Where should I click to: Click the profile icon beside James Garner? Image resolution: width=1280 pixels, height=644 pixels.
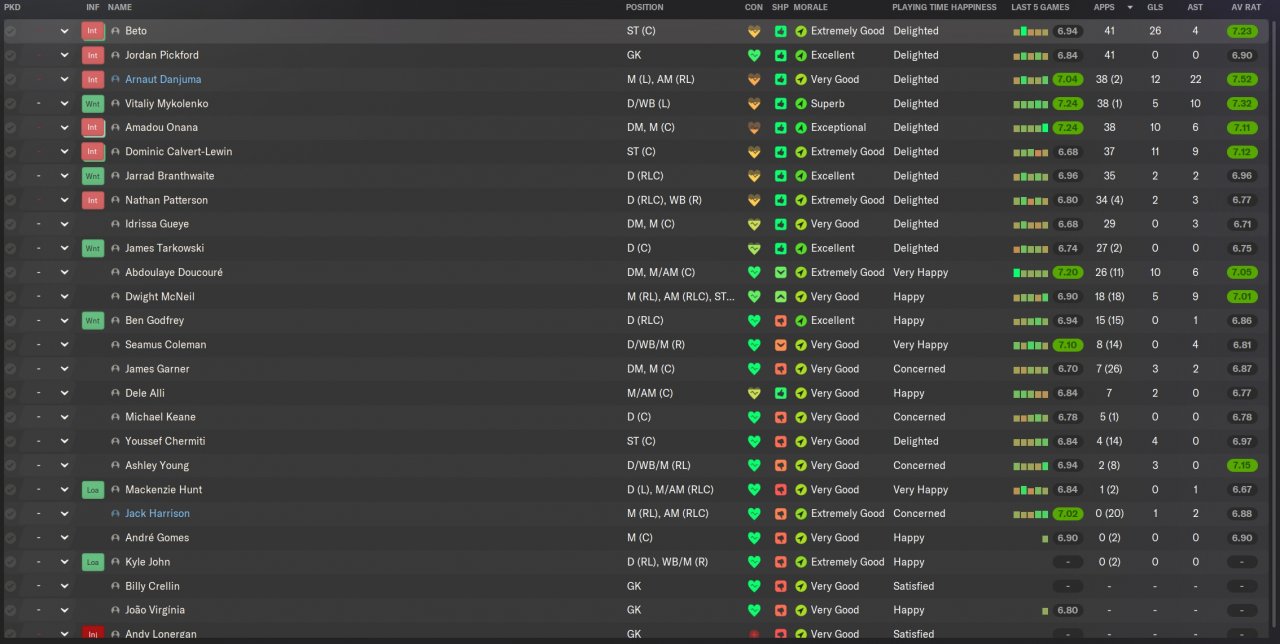[115, 369]
